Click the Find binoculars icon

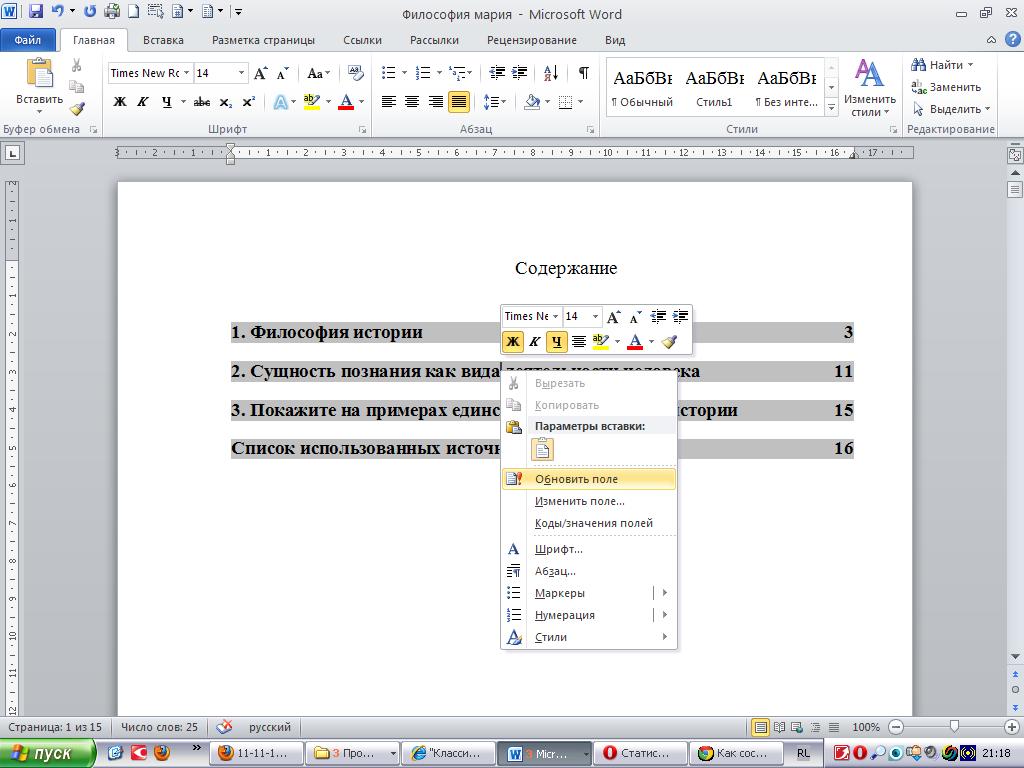click(x=918, y=65)
